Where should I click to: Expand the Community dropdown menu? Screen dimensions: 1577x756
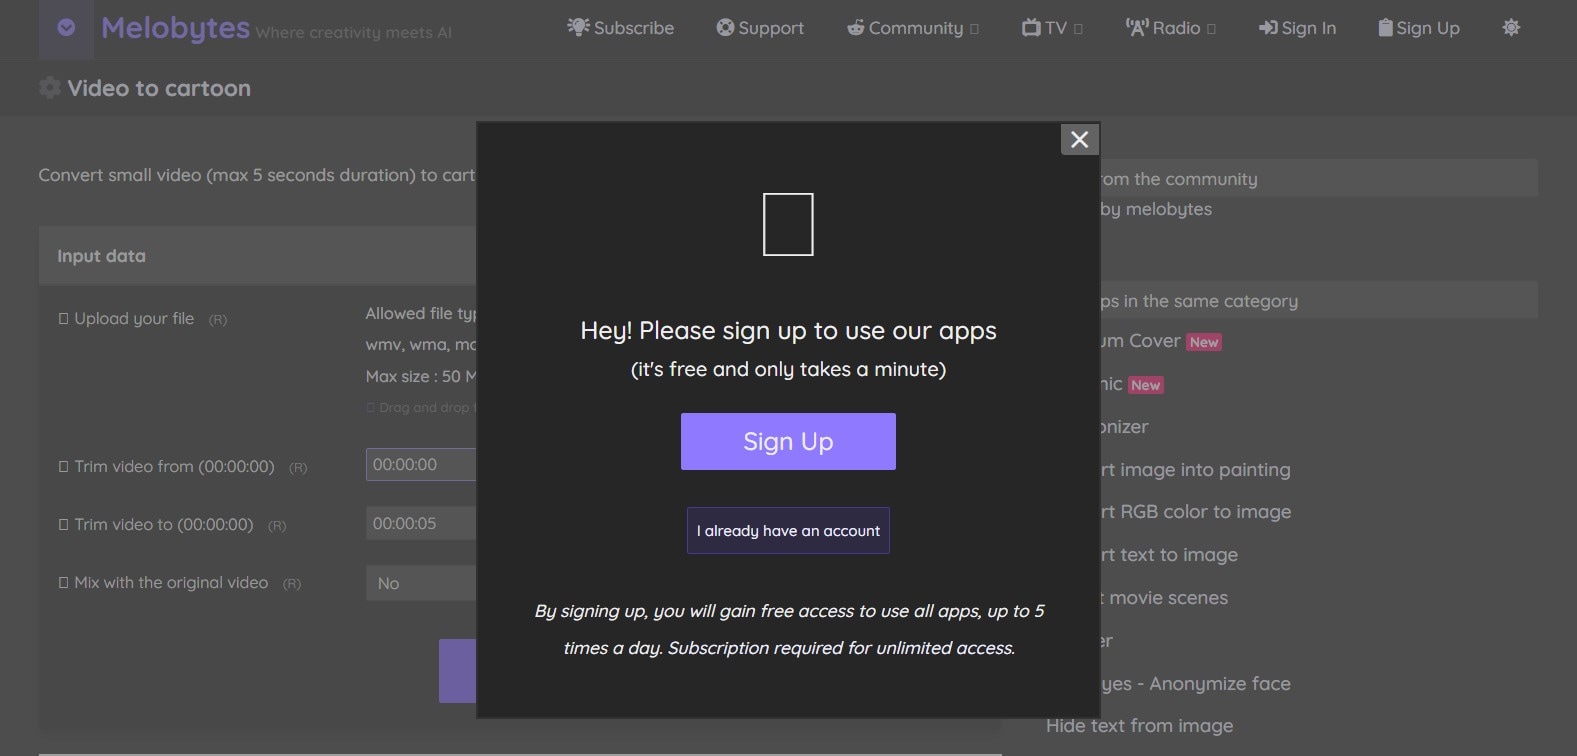pyautogui.click(x=912, y=28)
